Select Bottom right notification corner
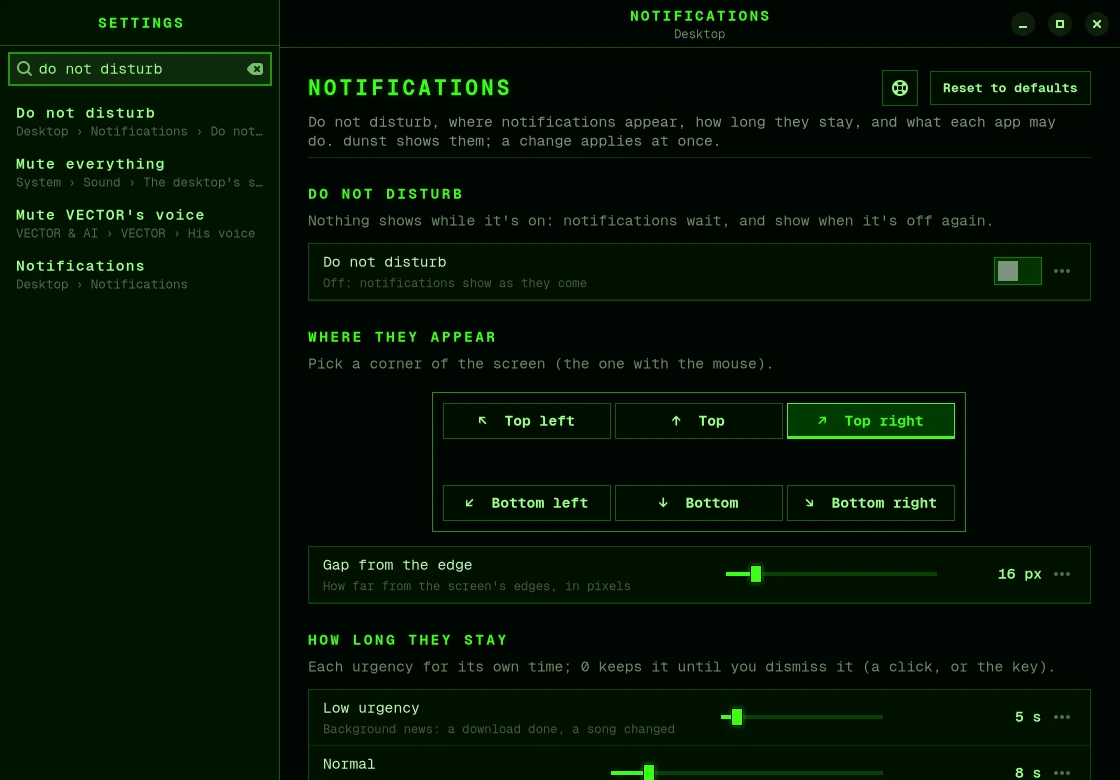This screenshot has height=780, width=1120. (871, 503)
